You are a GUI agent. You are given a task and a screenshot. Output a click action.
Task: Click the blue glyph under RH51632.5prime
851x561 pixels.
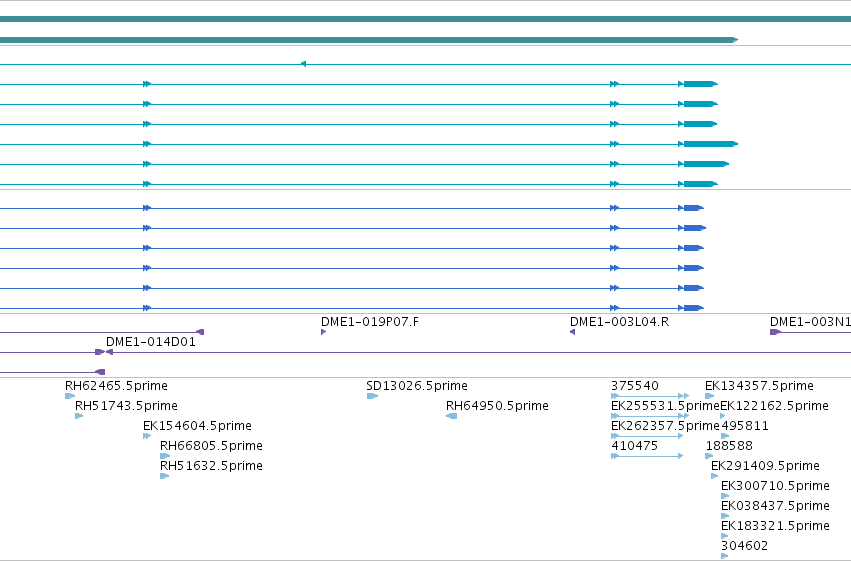165,476
